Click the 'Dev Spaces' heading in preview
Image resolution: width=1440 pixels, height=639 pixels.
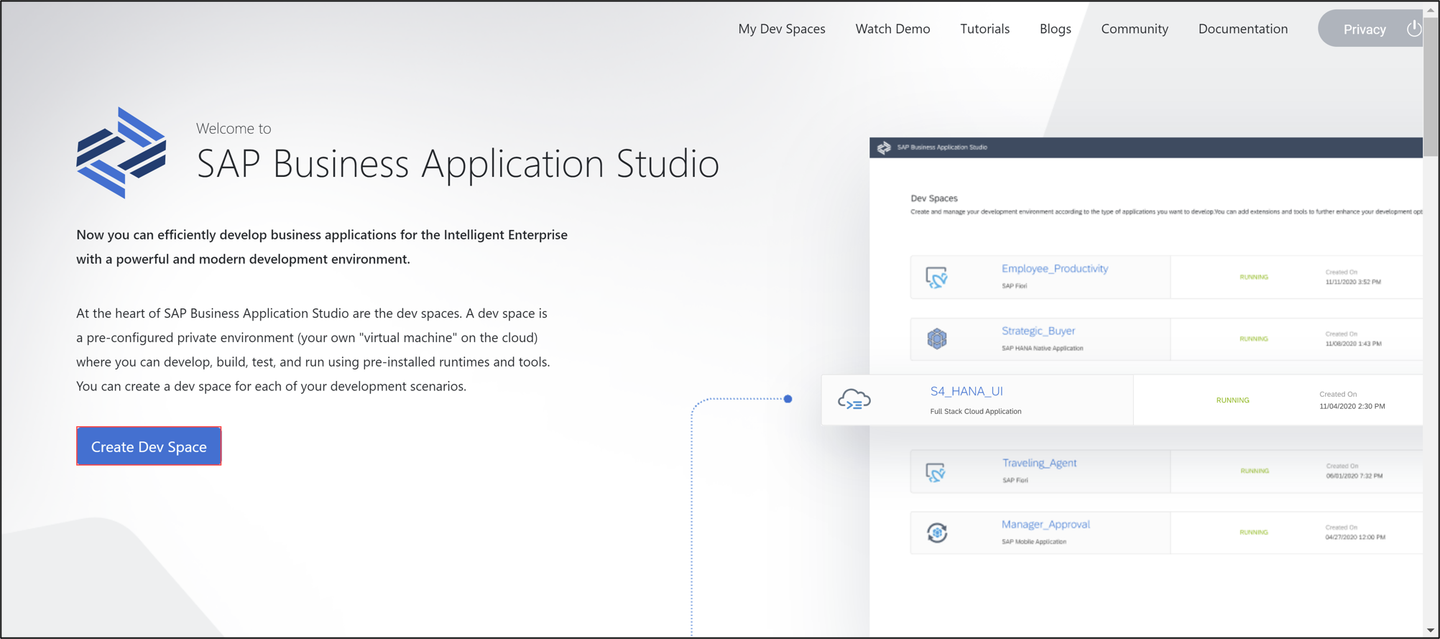934,199
